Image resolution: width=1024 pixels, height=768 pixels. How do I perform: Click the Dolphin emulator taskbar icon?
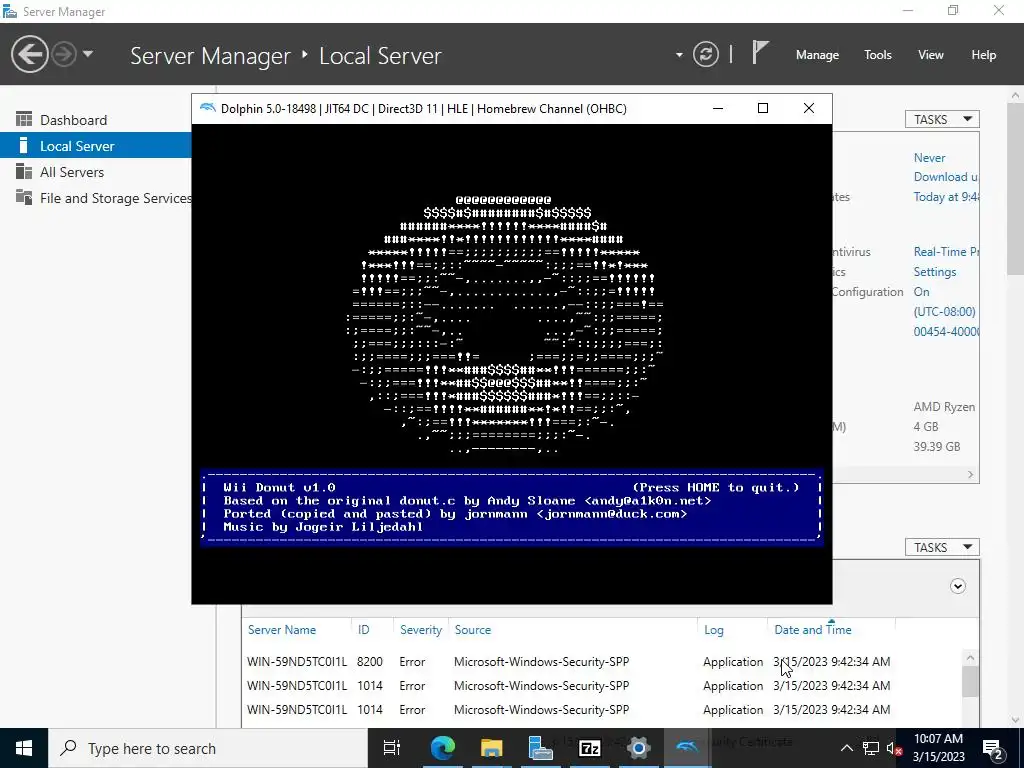pyautogui.click(x=688, y=748)
